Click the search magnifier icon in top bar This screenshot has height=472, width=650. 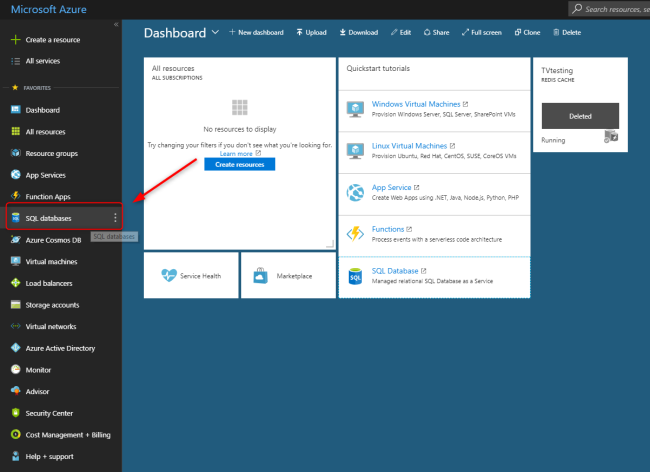(577, 9)
